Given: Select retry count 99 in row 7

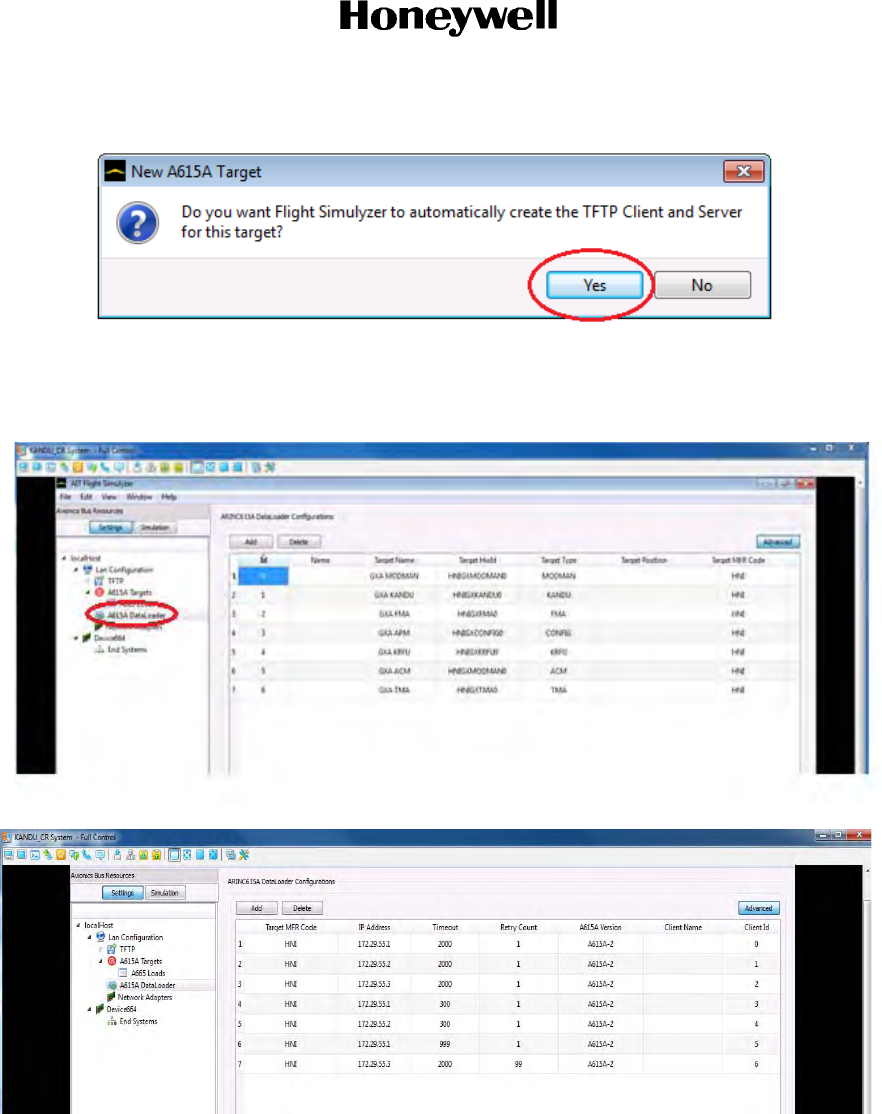Looking at the screenshot, I should tap(518, 1064).
